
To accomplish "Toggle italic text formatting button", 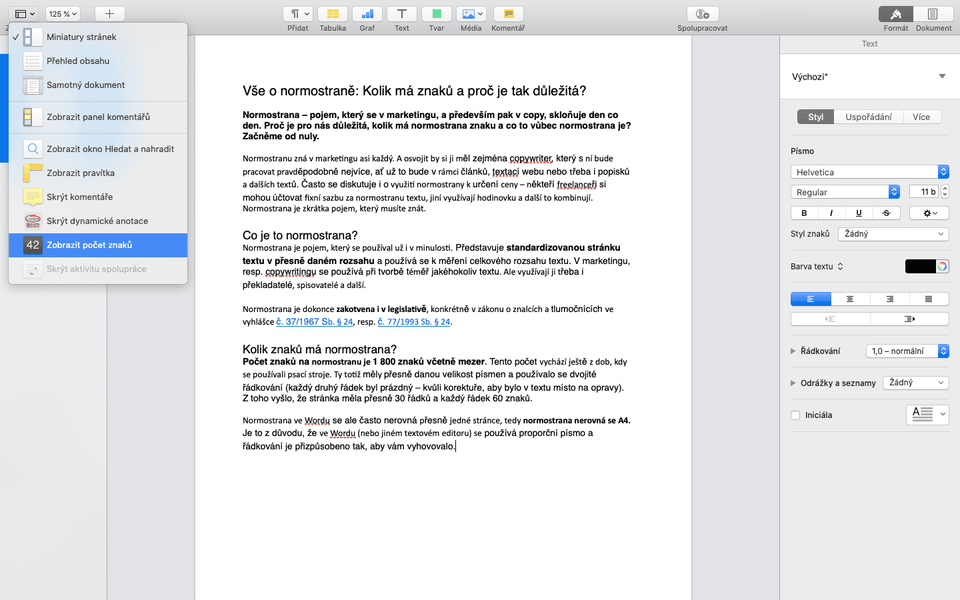I will pos(830,213).
